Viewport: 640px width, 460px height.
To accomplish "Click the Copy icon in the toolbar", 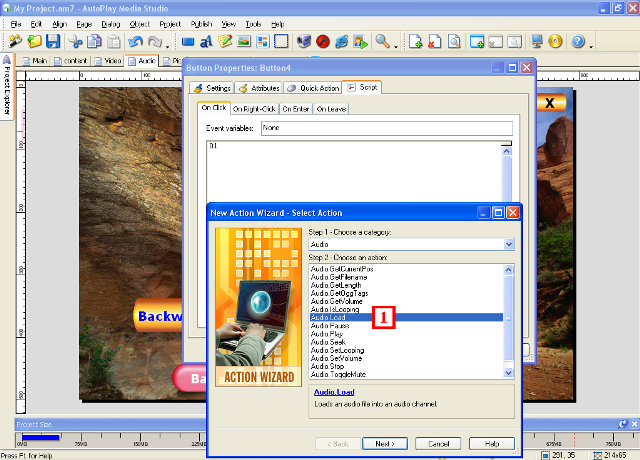I will pos(92,42).
